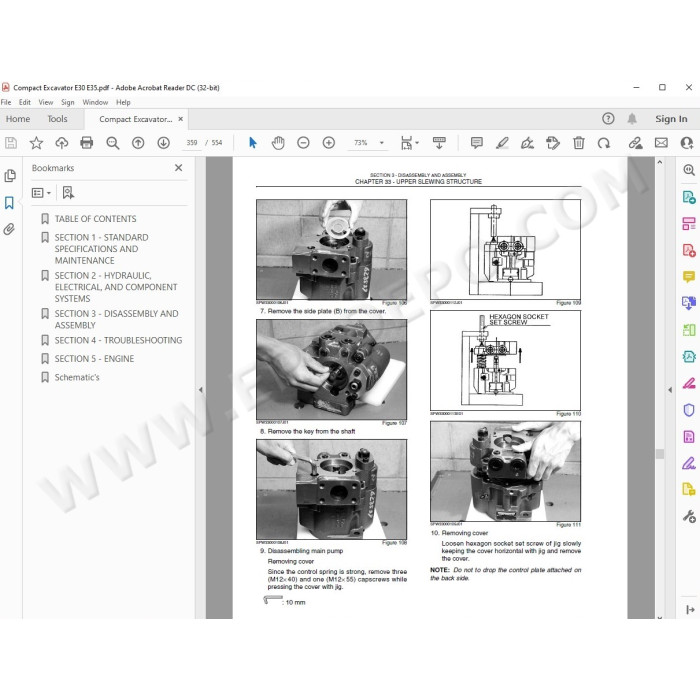The height and width of the screenshot is (700, 700).
Task: Collapse the right tools pane arrow
Action: (670, 390)
